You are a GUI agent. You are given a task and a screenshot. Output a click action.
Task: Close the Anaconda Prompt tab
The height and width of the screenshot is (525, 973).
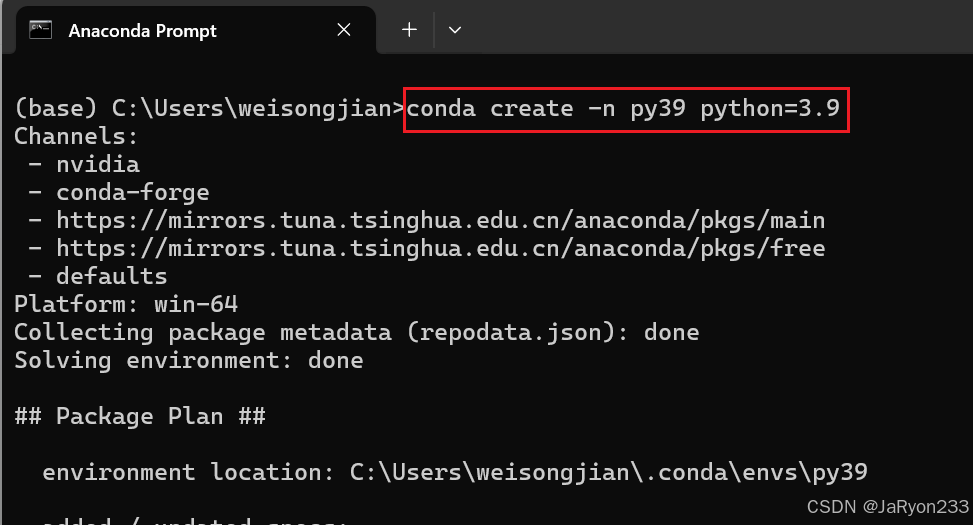point(344,30)
